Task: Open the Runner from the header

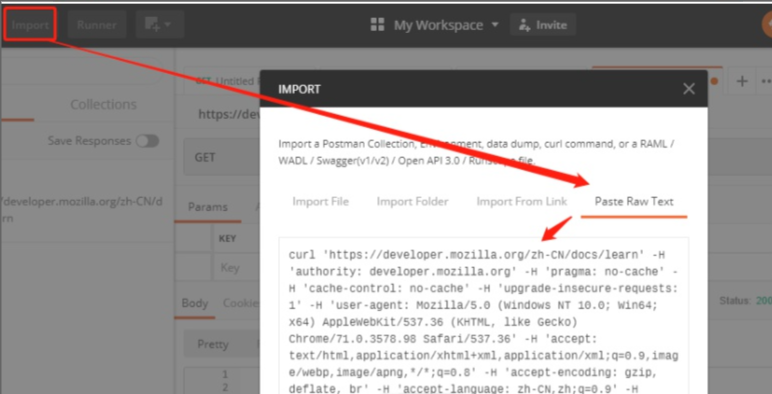Action: (x=96, y=25)
